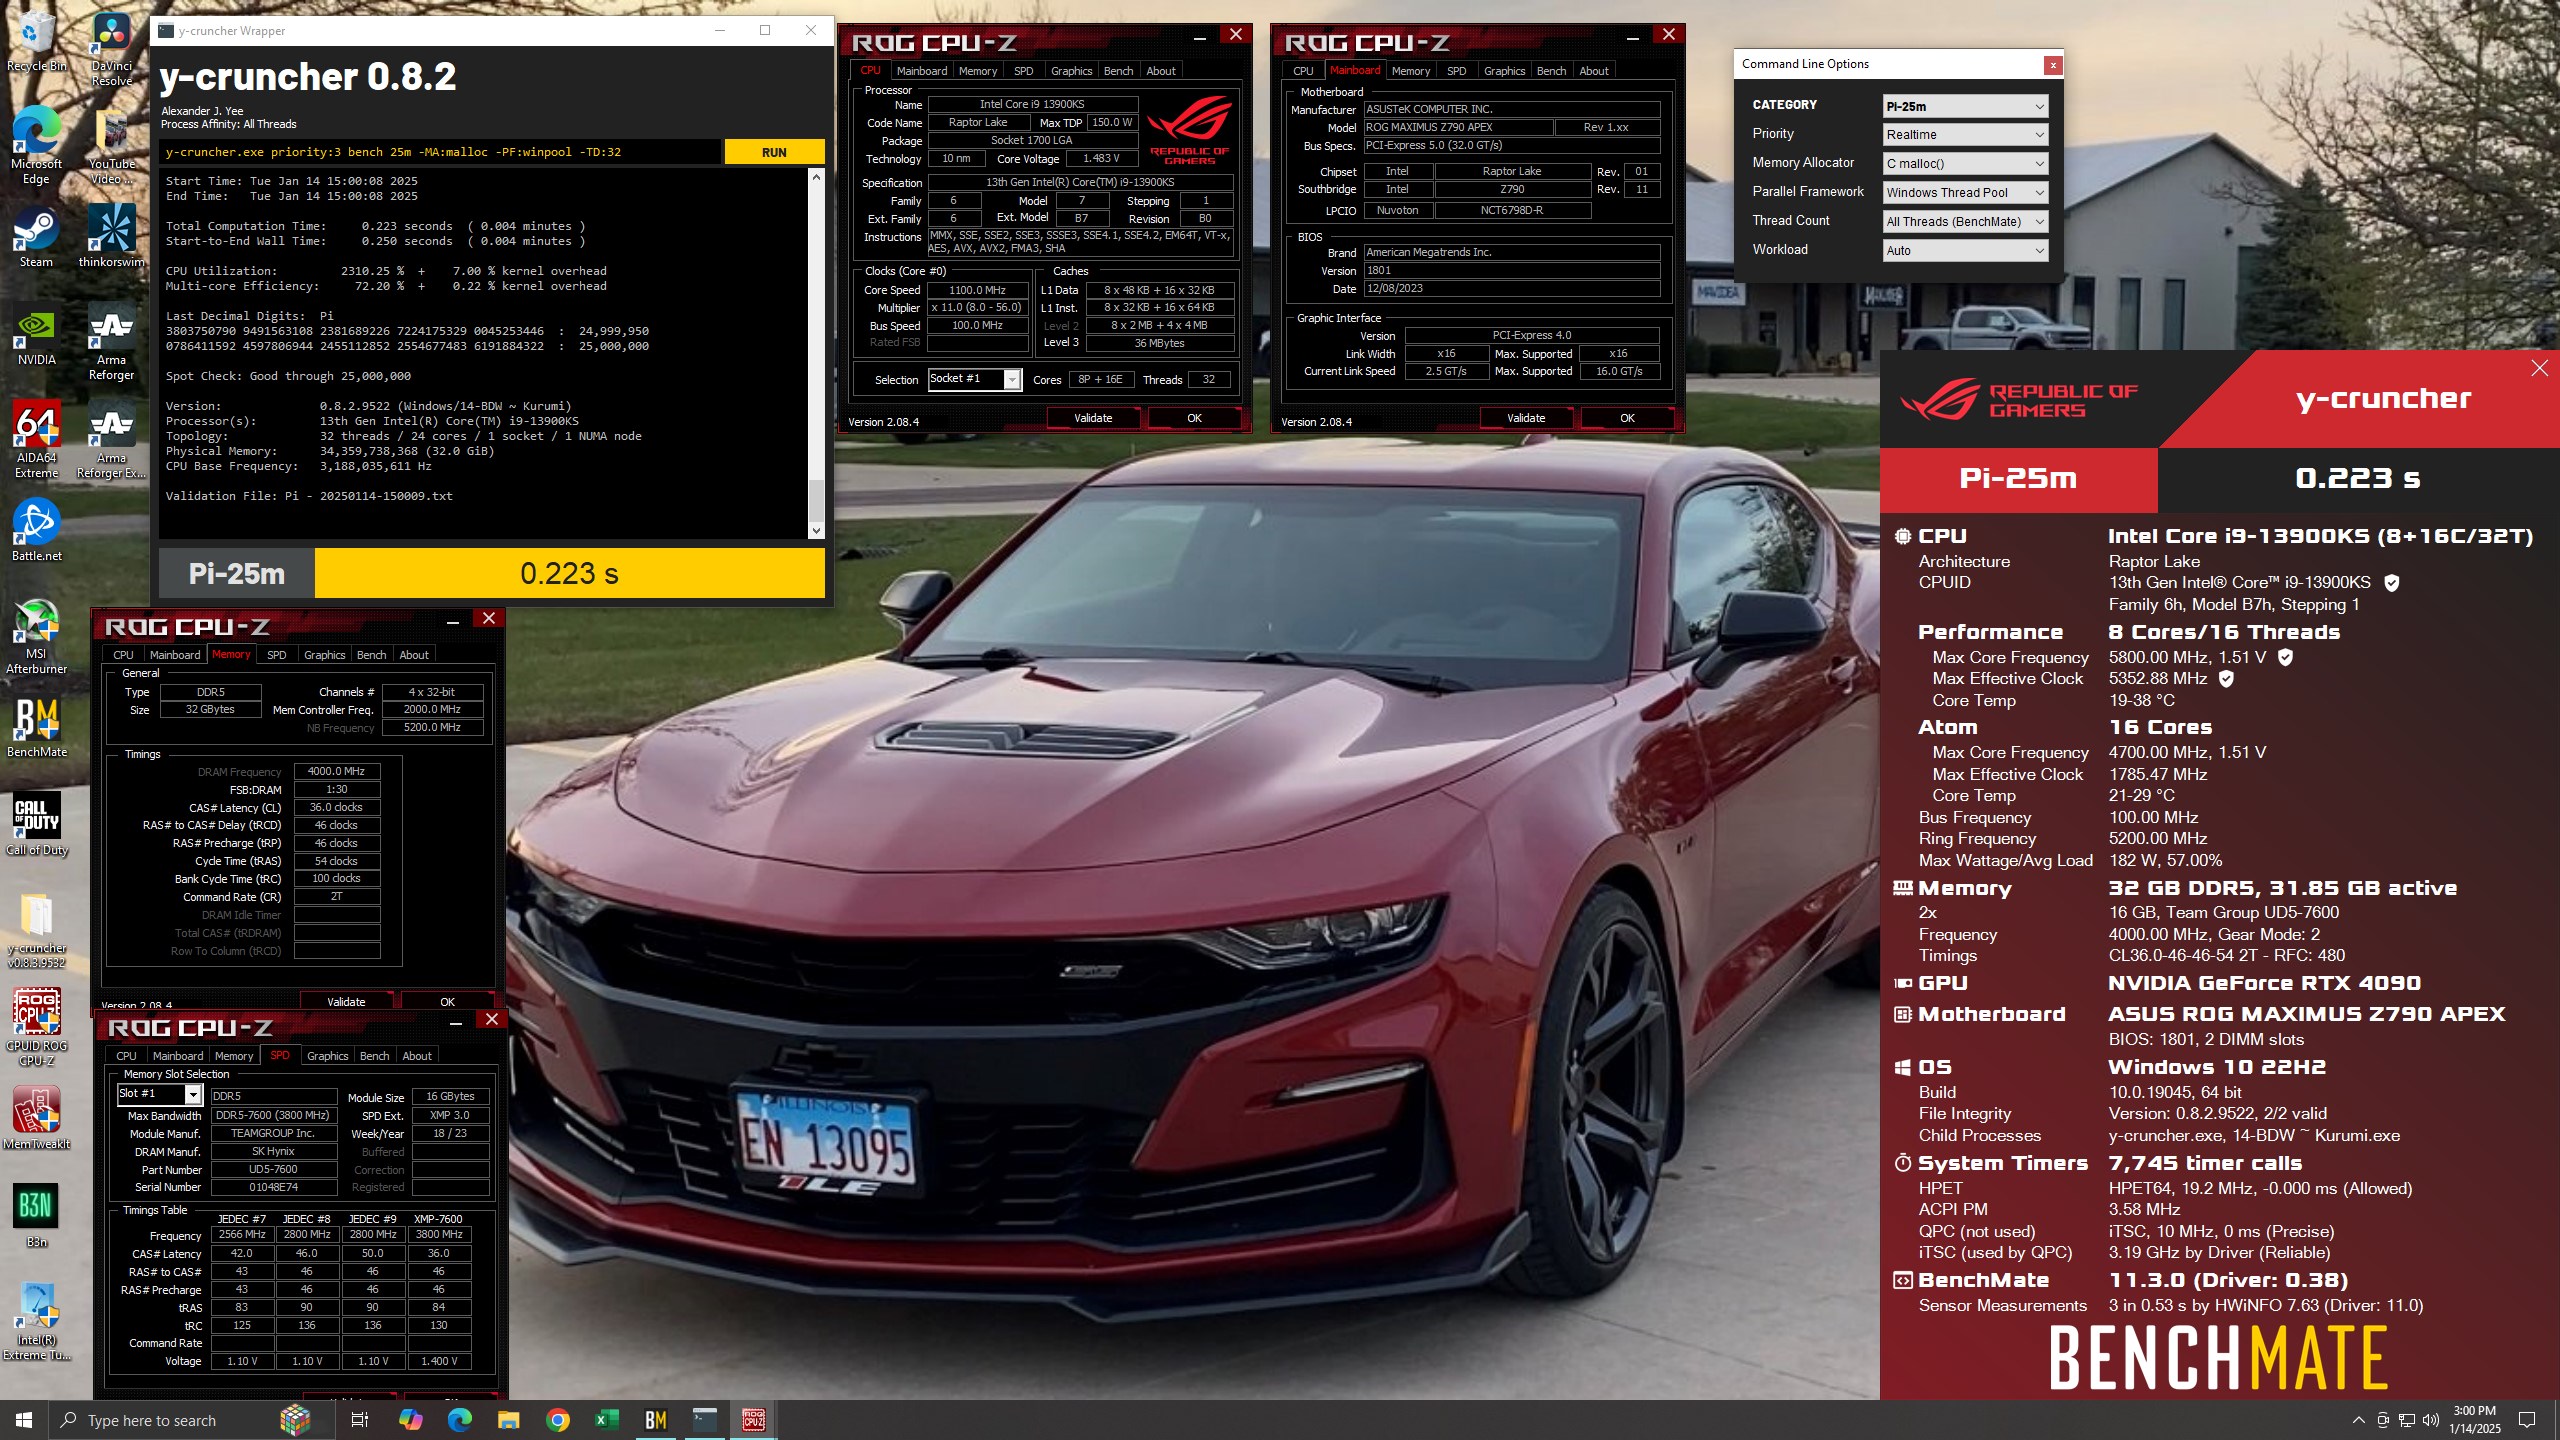Open the AIDA64 Extreme desktop icon
Image resolution: width=2560 pixels, height=1440 pixels.
(x=36, y=440)
